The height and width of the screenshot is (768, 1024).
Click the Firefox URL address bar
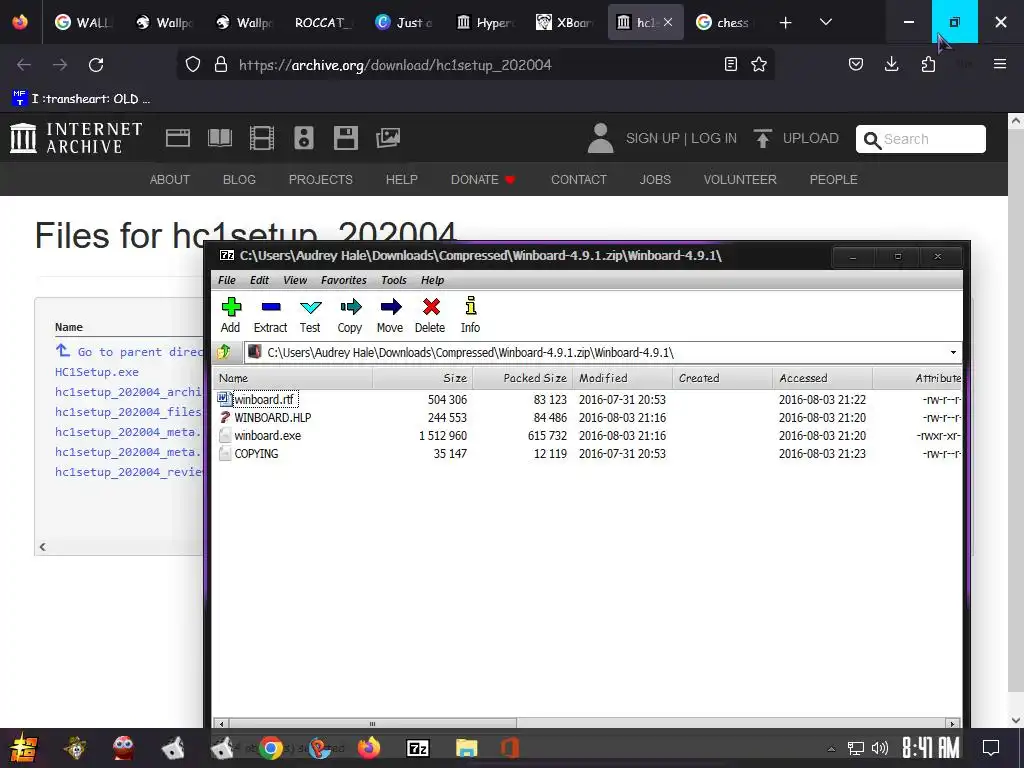(475, 65)
